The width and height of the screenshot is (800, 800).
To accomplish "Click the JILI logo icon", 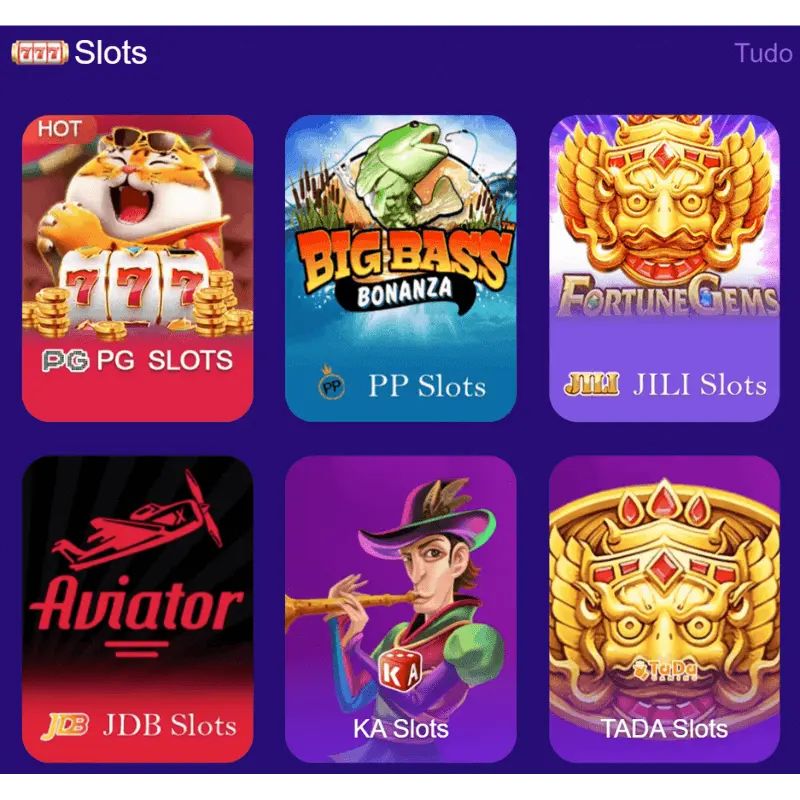I will coord(591,384).
